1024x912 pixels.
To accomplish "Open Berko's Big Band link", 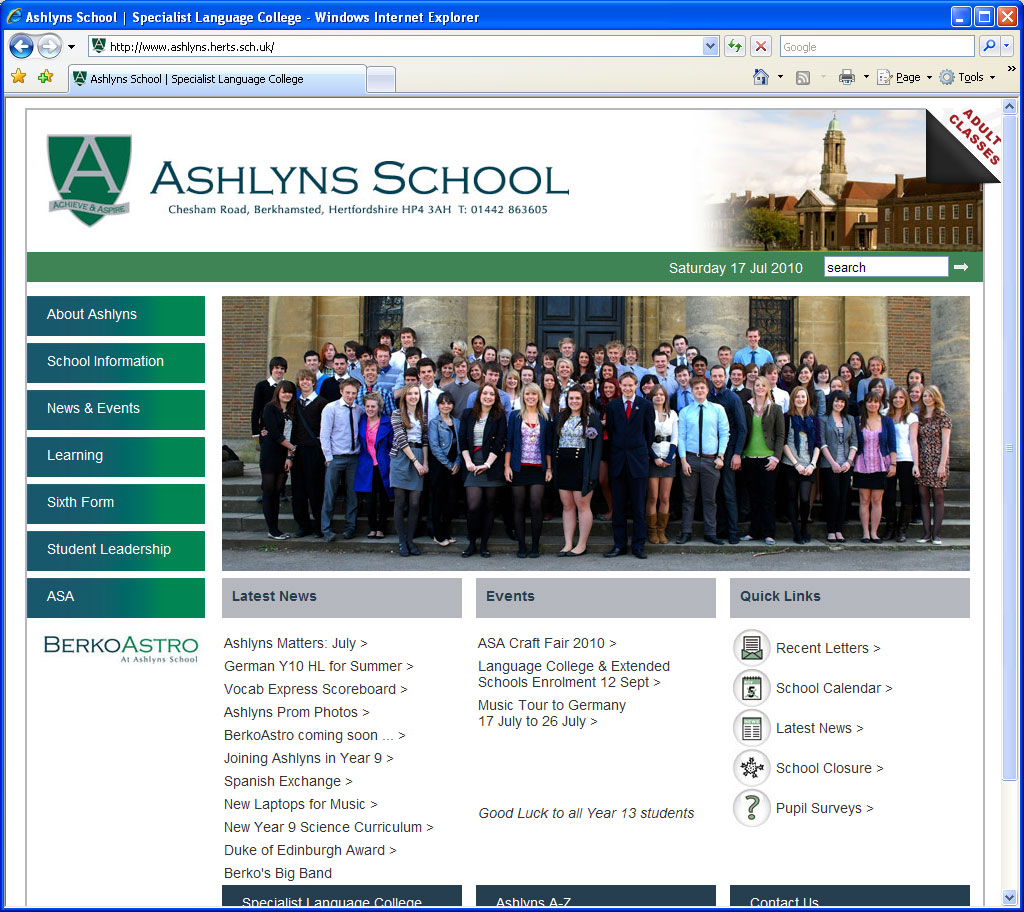I will 278,873.
